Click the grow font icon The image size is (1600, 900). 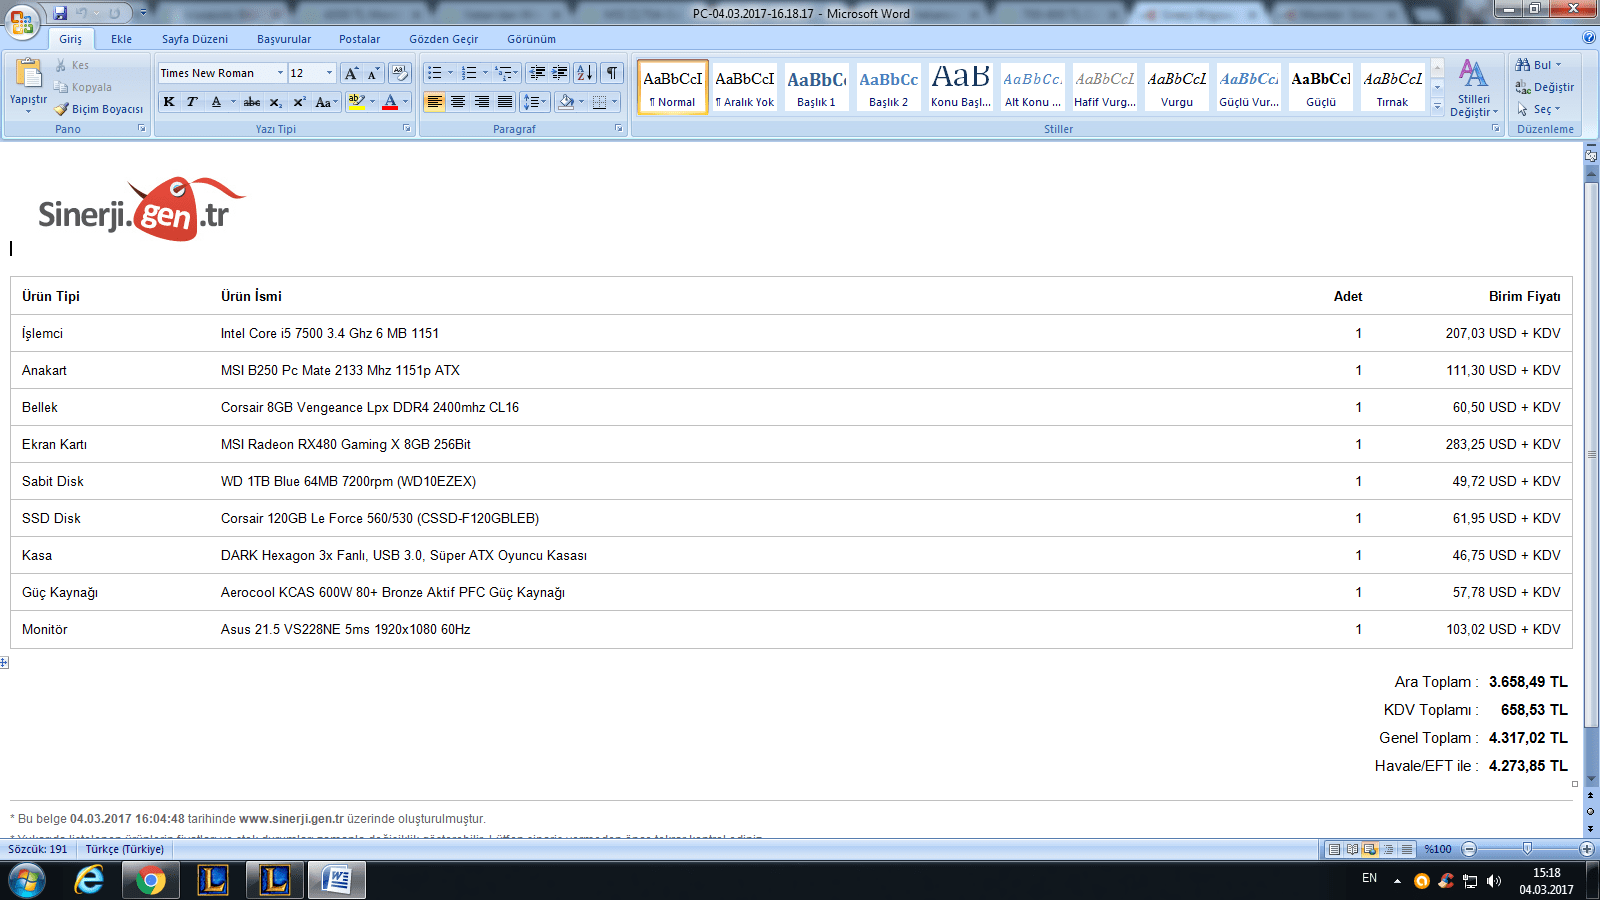coord(351,73)
